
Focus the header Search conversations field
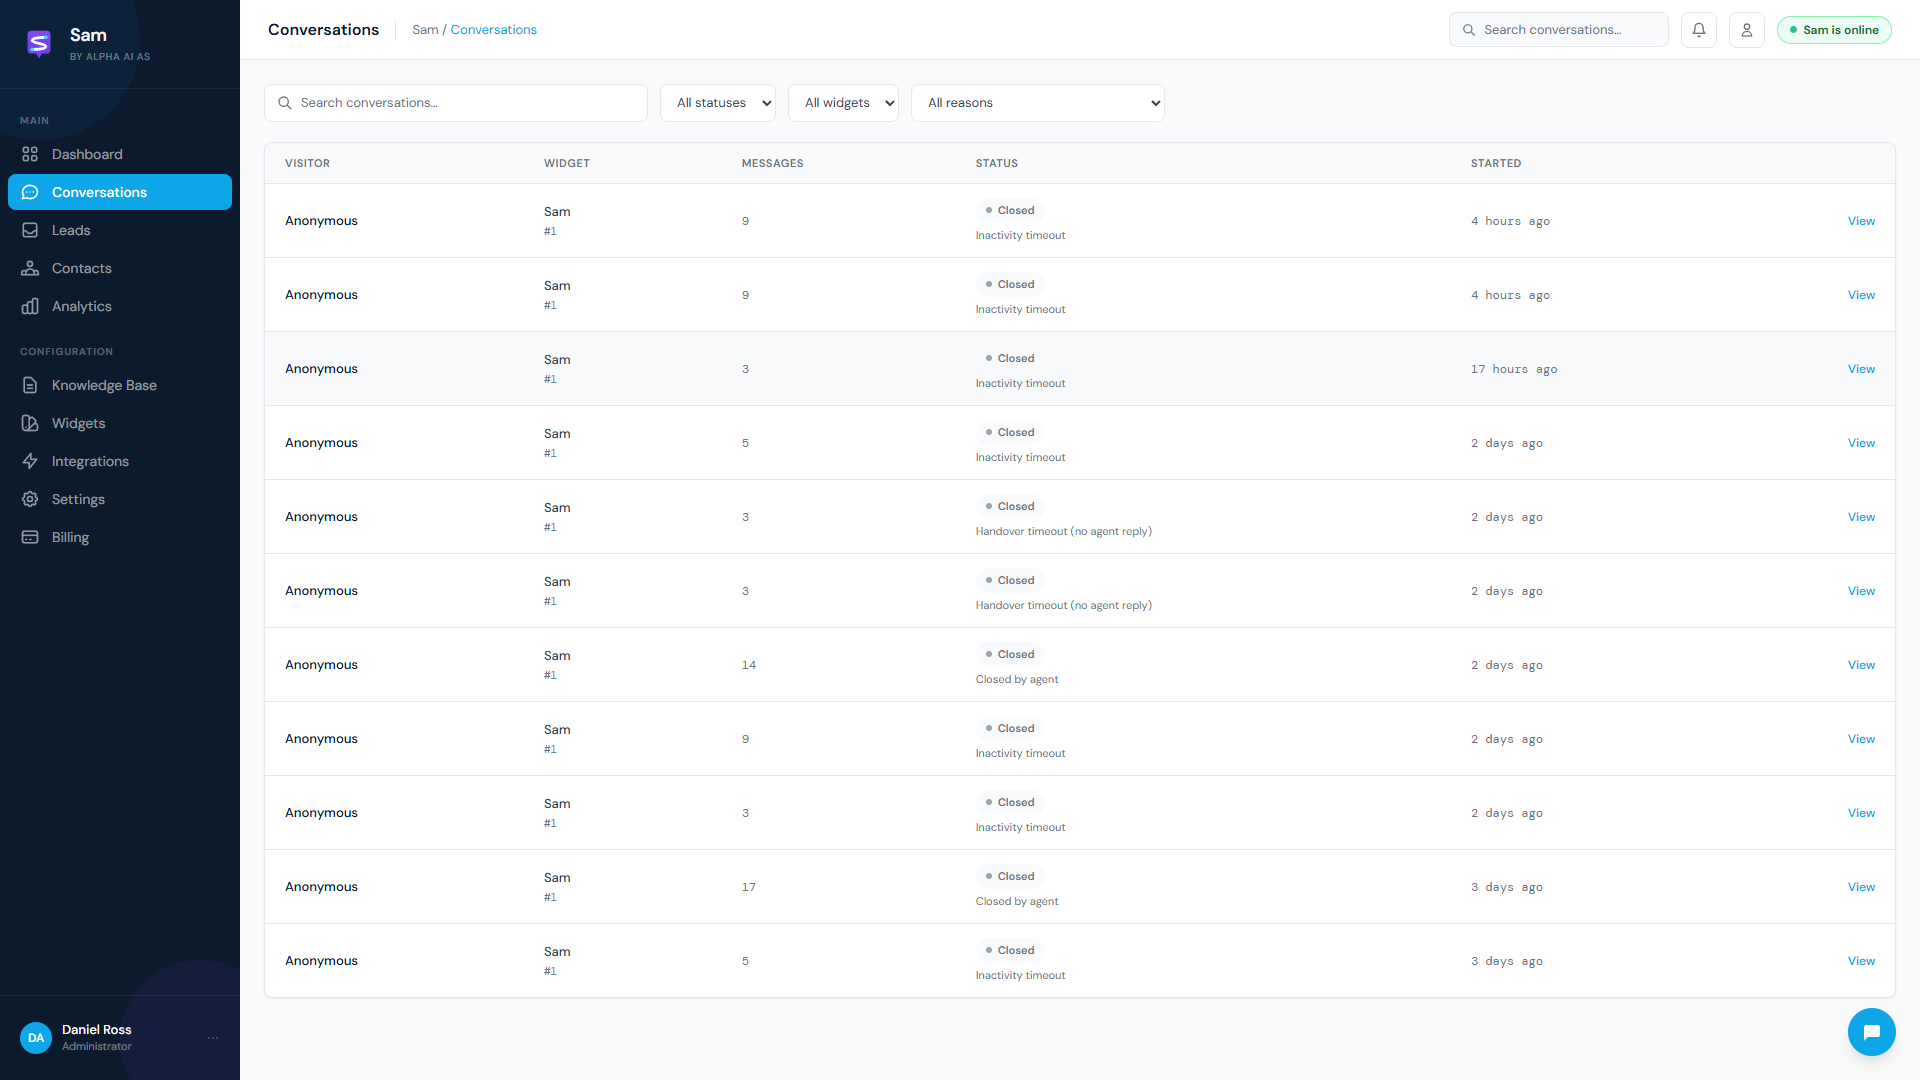pyautogui.click(x=1559, y=30)
